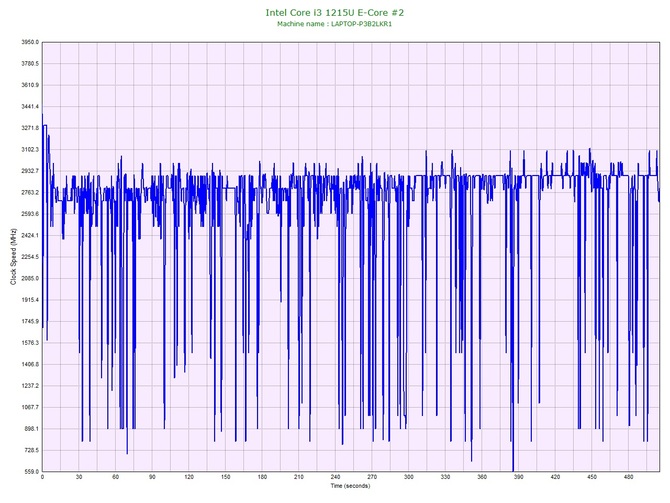Image resolution: width=670 pixels, height=503 pixels.
Task: Click the 2932.7 y-axis value
Action: coord(30,171)
